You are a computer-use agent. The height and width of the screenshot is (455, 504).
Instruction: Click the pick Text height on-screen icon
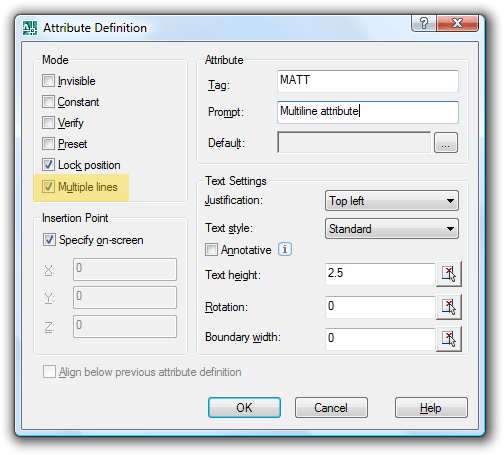point(449,274)
